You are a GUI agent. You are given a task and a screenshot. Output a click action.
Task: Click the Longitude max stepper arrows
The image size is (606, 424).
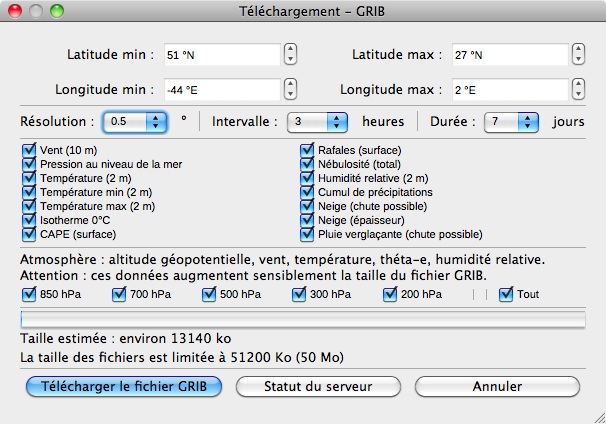[576, 89]
